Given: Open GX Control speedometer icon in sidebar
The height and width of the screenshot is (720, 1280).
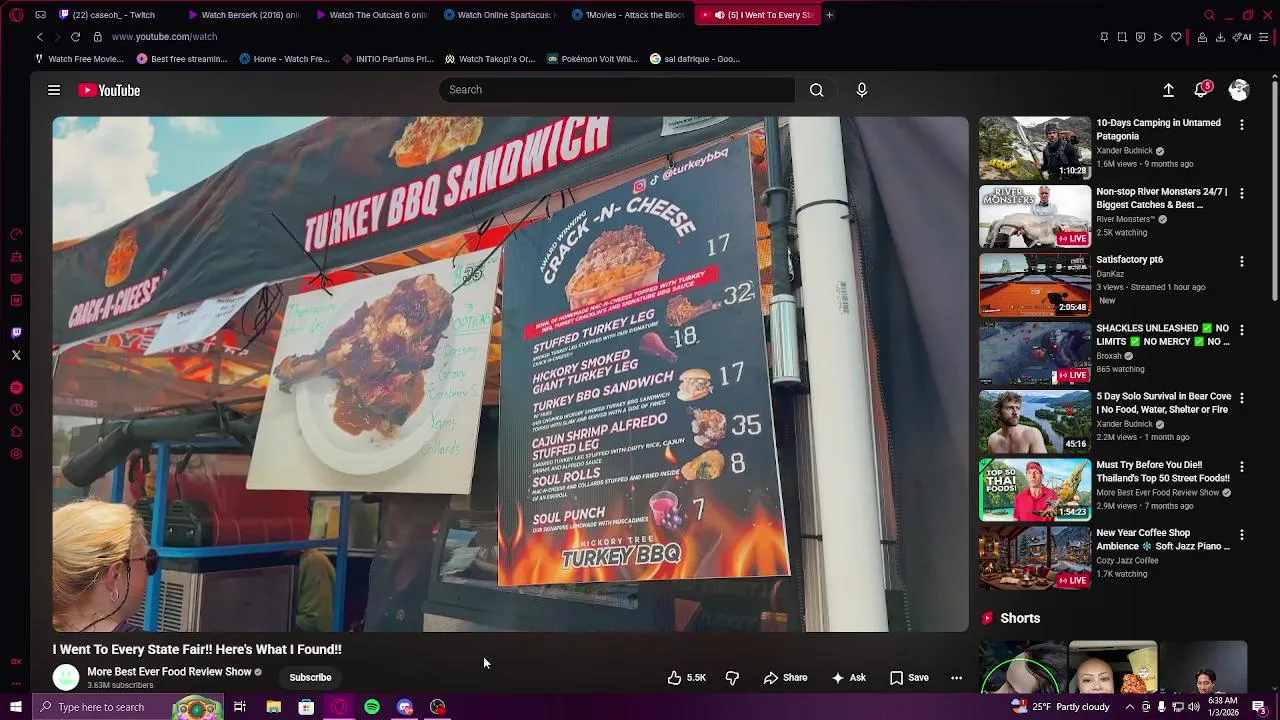Looking at the screenshot, I should click(x=16, y=234).
